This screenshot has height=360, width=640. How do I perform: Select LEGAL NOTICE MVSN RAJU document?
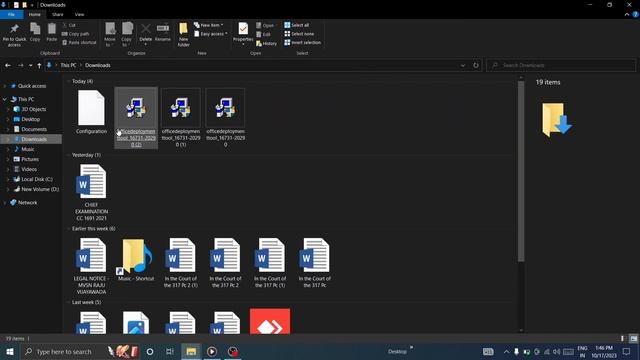coord(91,266)
